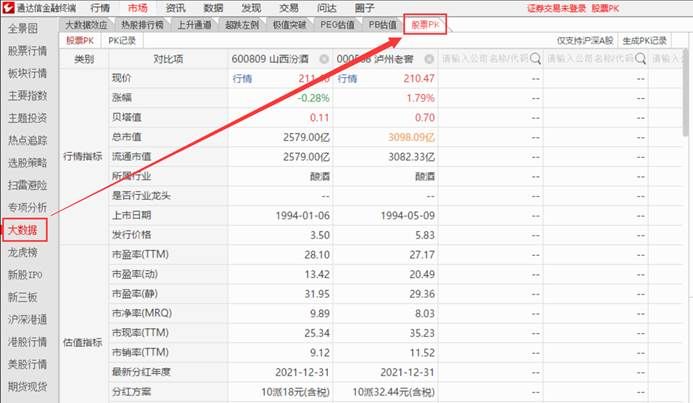Remove 泸州老窖 with its X icon
693x403 pixels.
point(429,60)
